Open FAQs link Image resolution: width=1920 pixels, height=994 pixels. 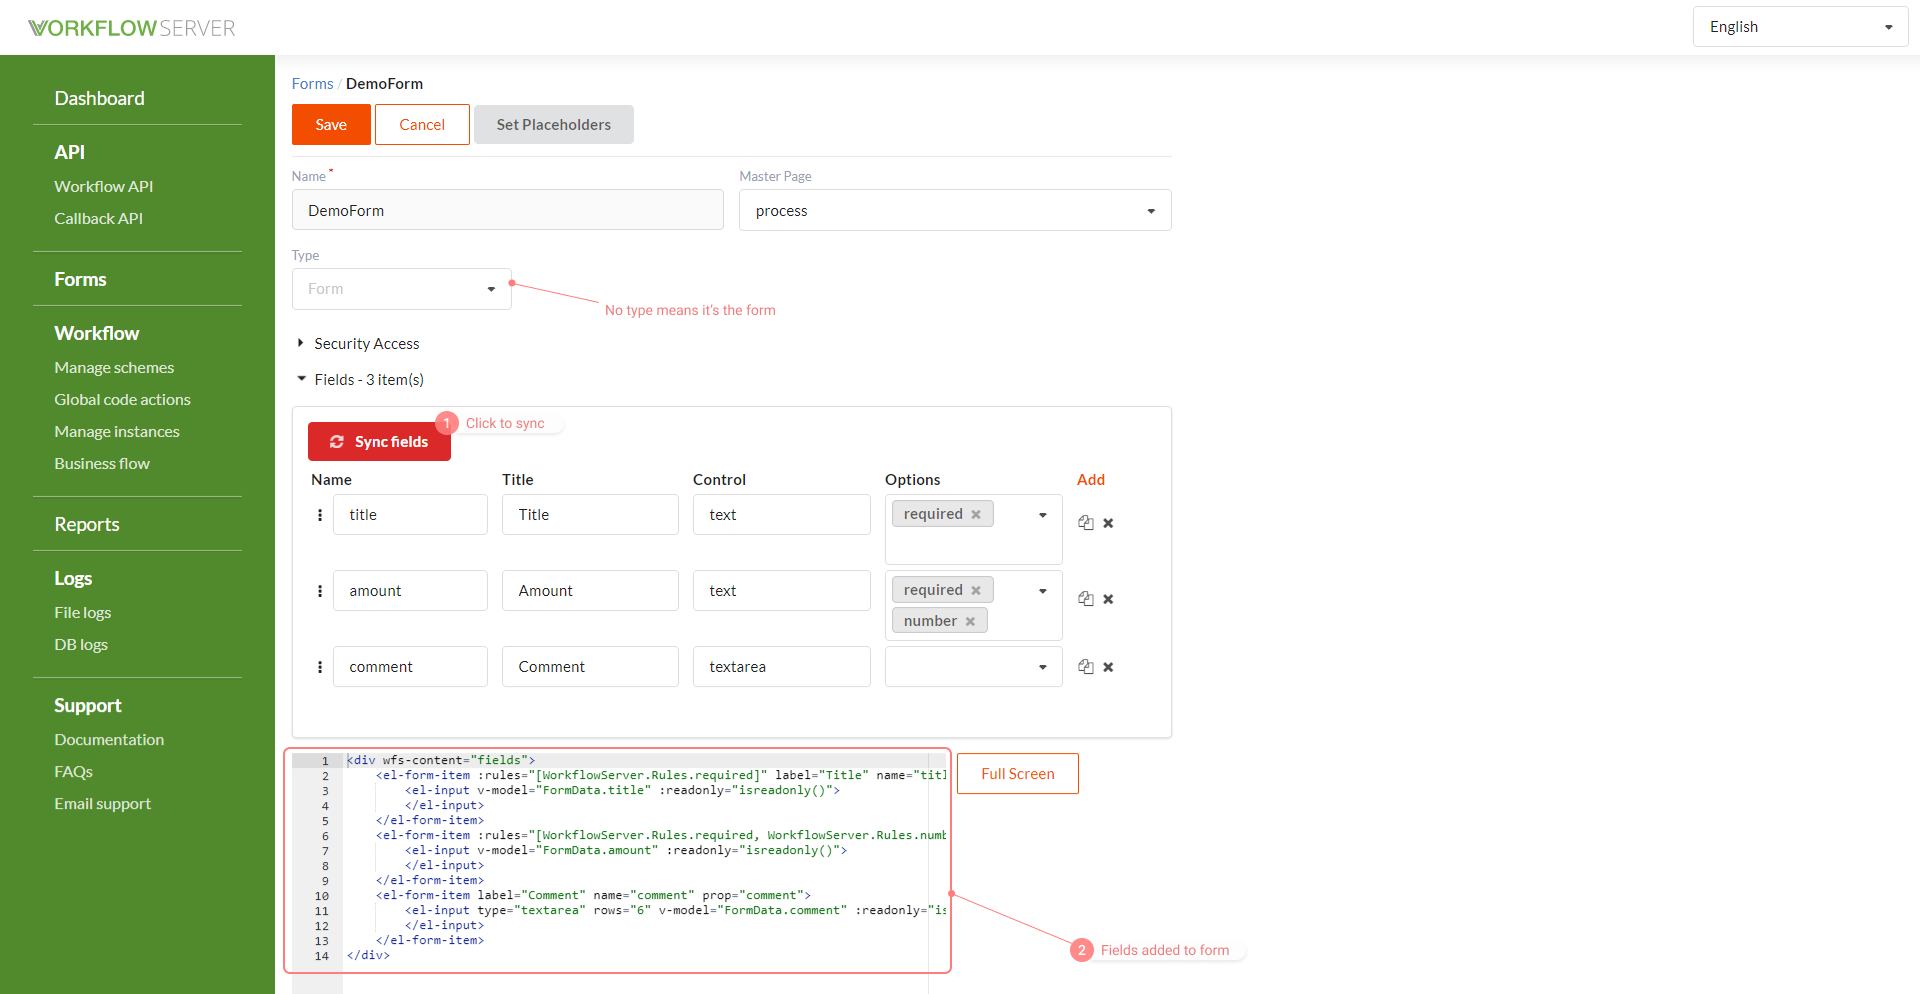click(x=73, y=771)
